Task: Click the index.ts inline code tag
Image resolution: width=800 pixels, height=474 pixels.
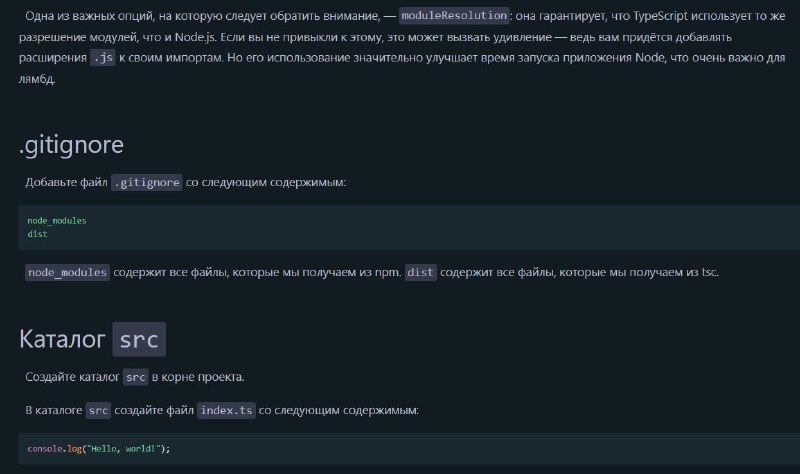Action: click(x=227, y=410)
